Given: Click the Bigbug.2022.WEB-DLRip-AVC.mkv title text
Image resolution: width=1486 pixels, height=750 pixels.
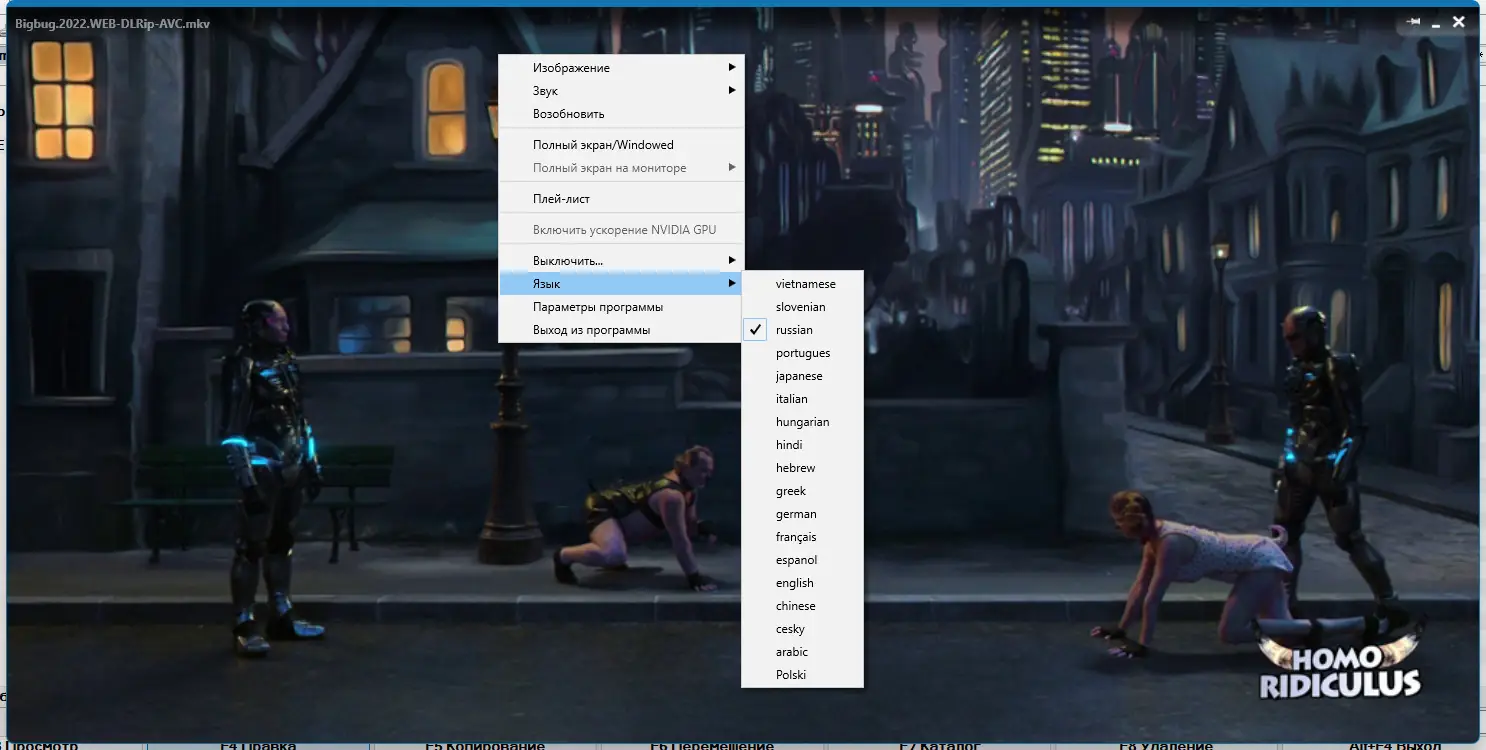Looking at the screenshot, I should (113, 23).
